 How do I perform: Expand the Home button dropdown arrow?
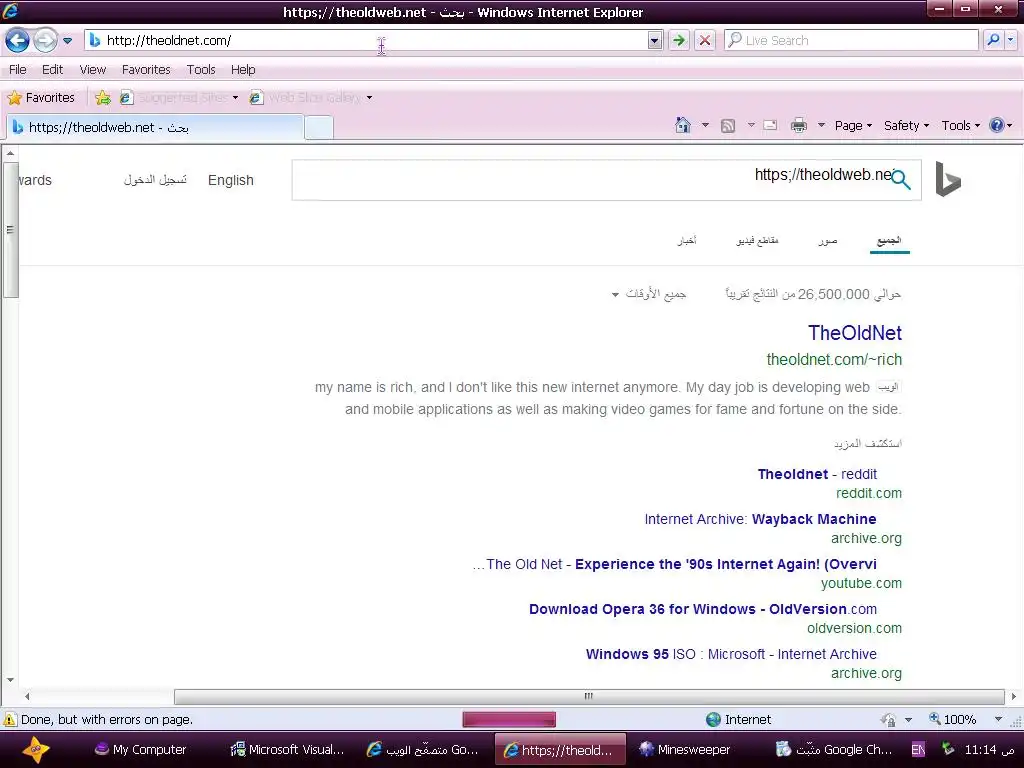[x=705, y=125]
